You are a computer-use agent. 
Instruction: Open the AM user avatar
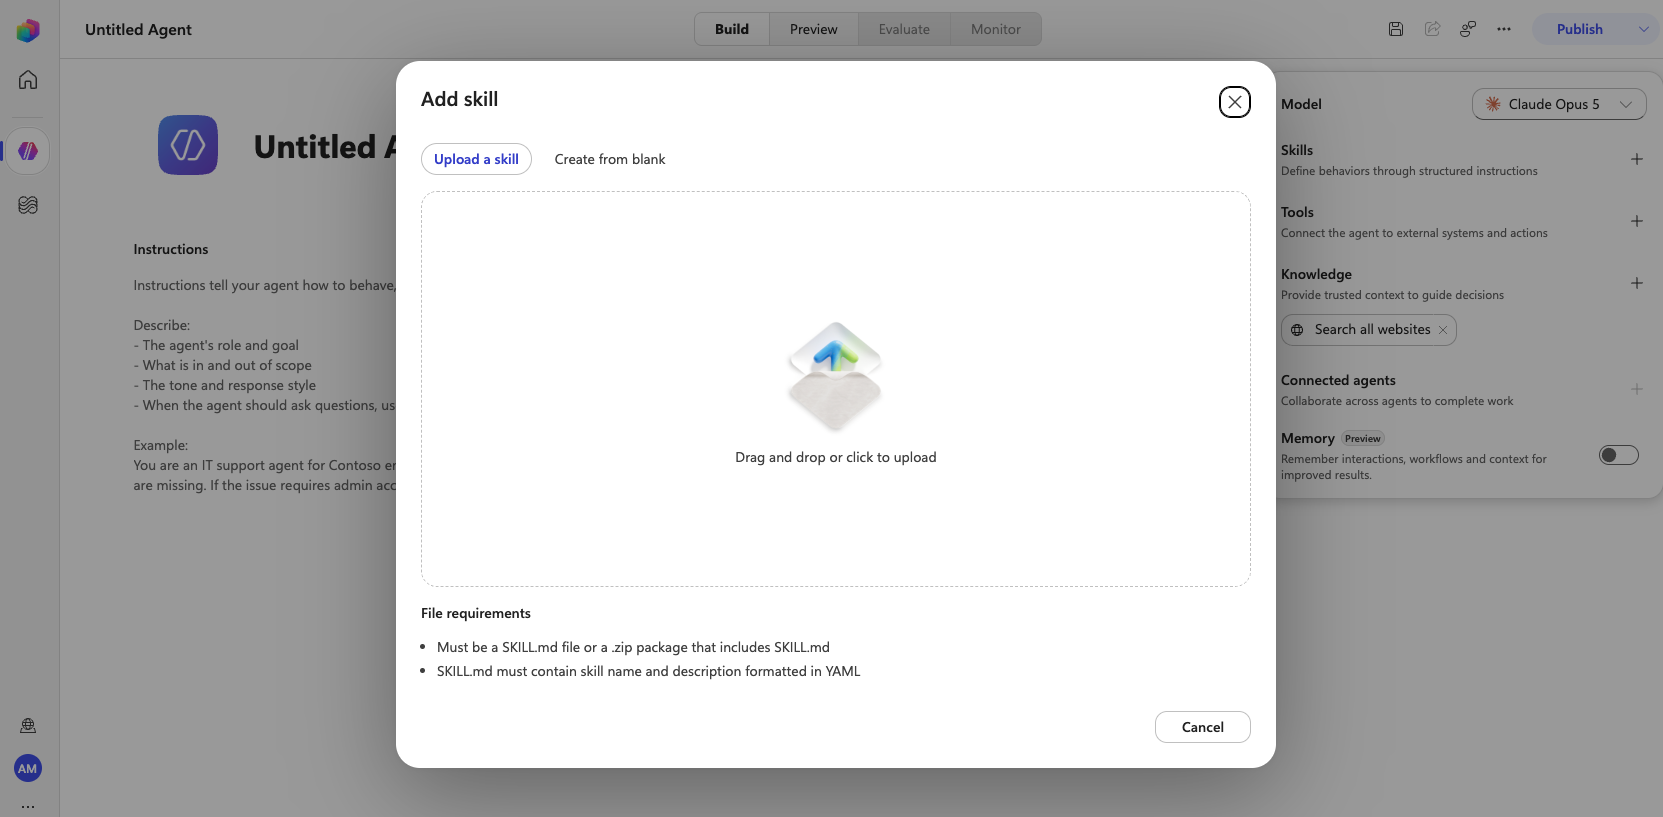[28, 768]
